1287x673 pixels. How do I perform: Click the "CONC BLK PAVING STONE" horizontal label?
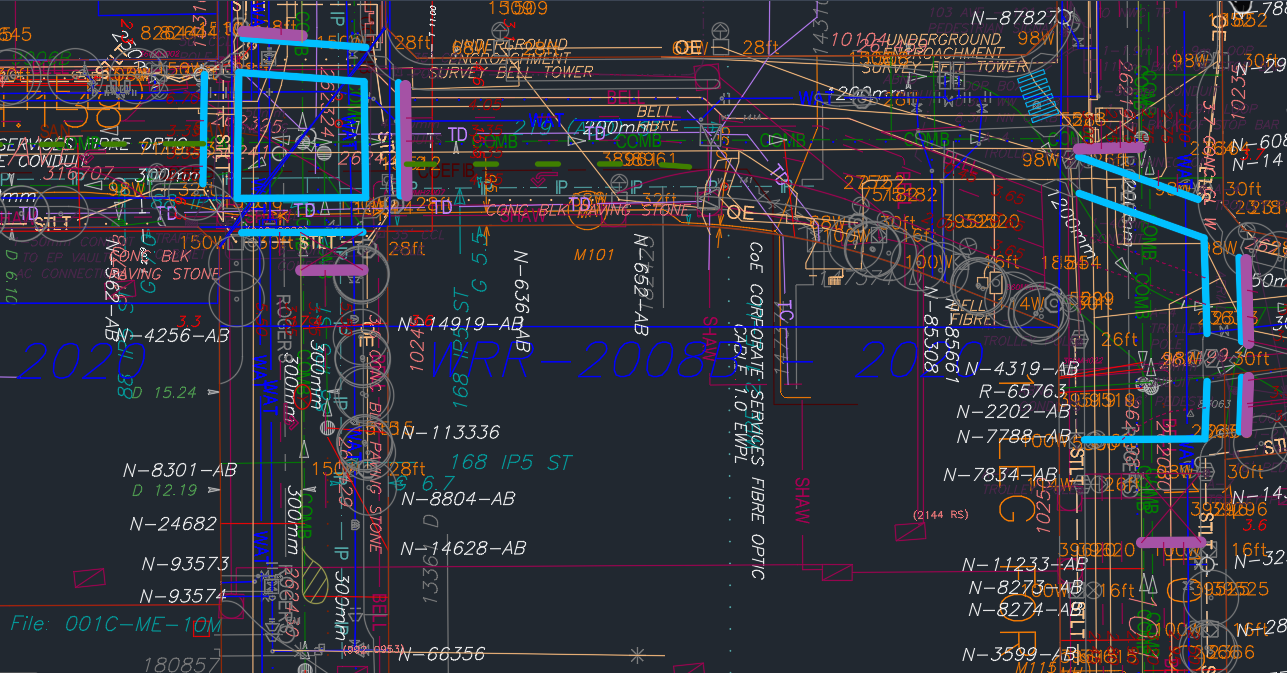[x=587, y=211]
